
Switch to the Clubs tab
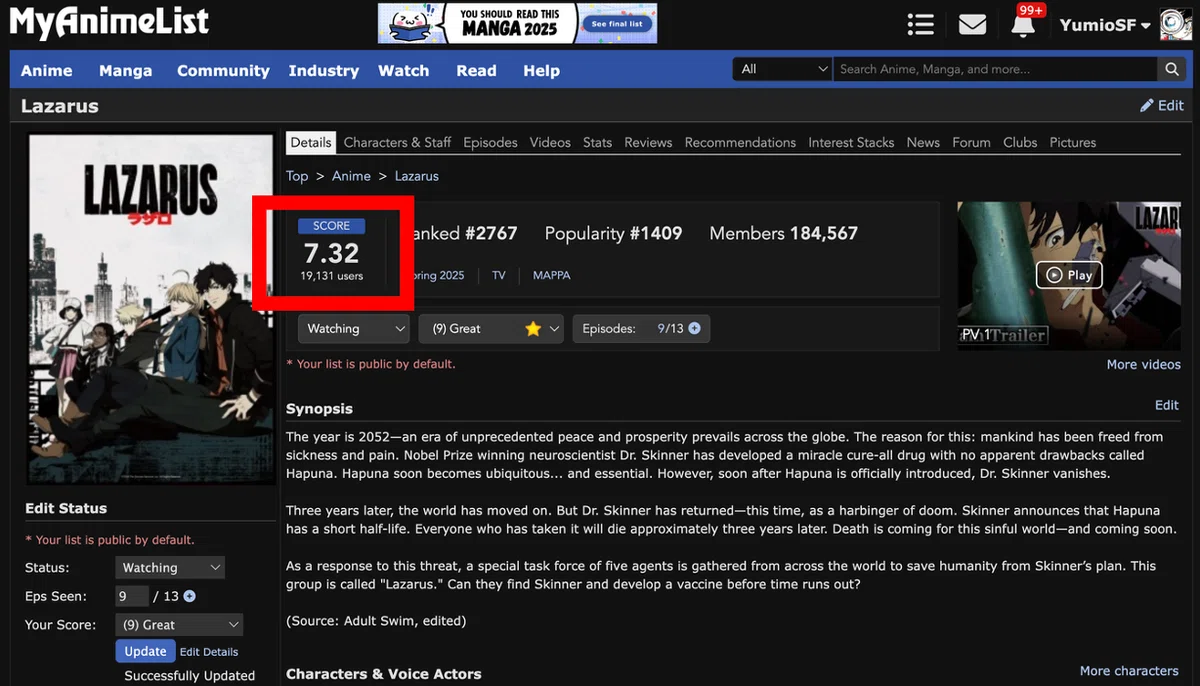pyautogui.click(x=1020, y=142)
